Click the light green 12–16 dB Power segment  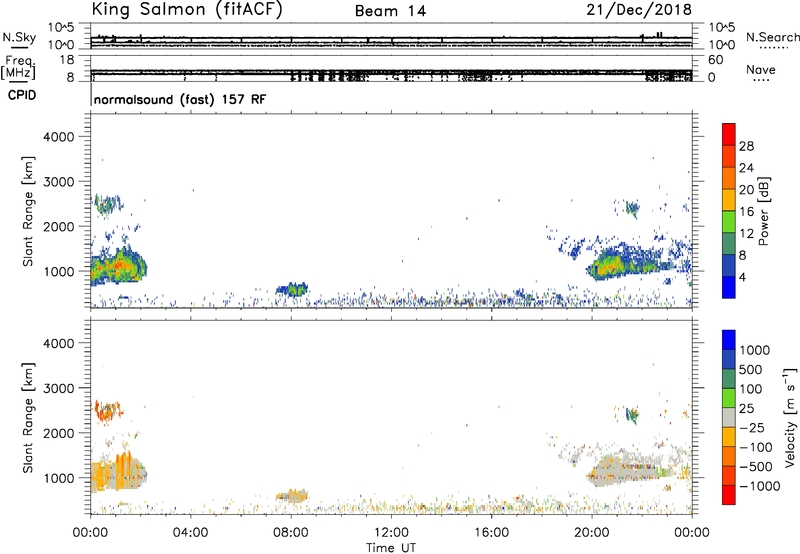coord(729,222)
